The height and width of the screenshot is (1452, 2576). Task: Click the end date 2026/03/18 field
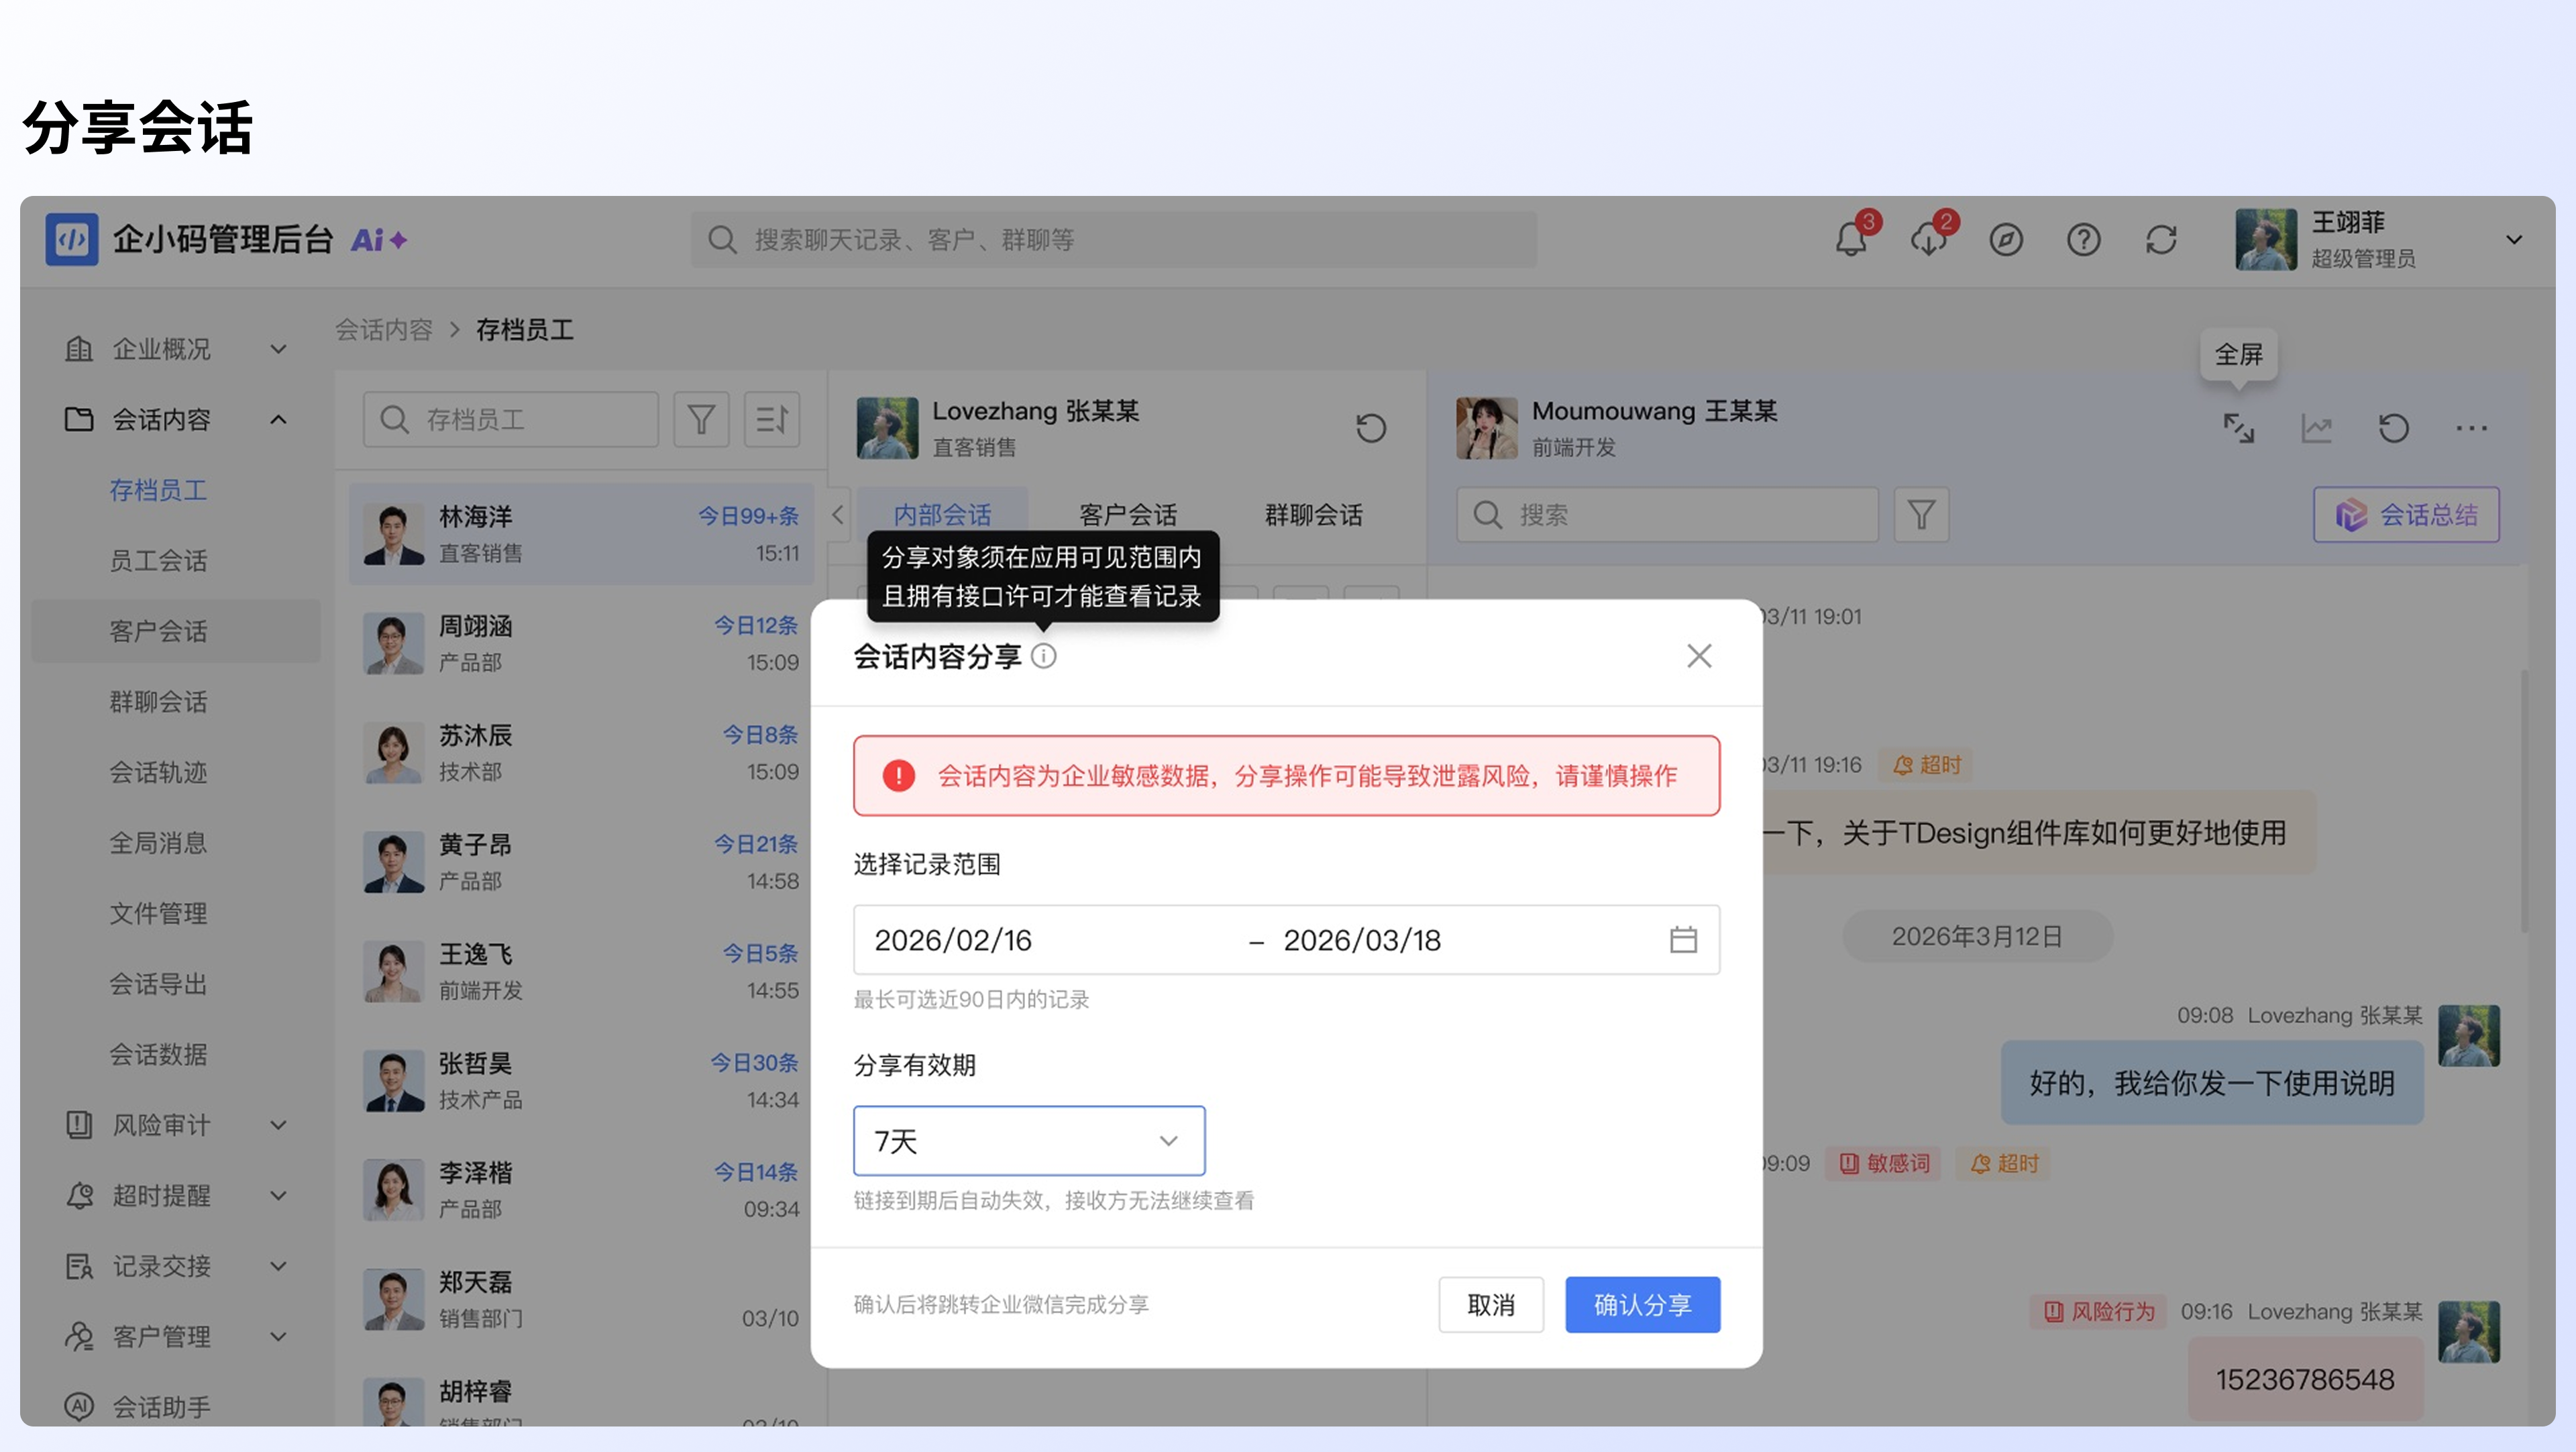pyautogui.click(x=1362, y=940)
